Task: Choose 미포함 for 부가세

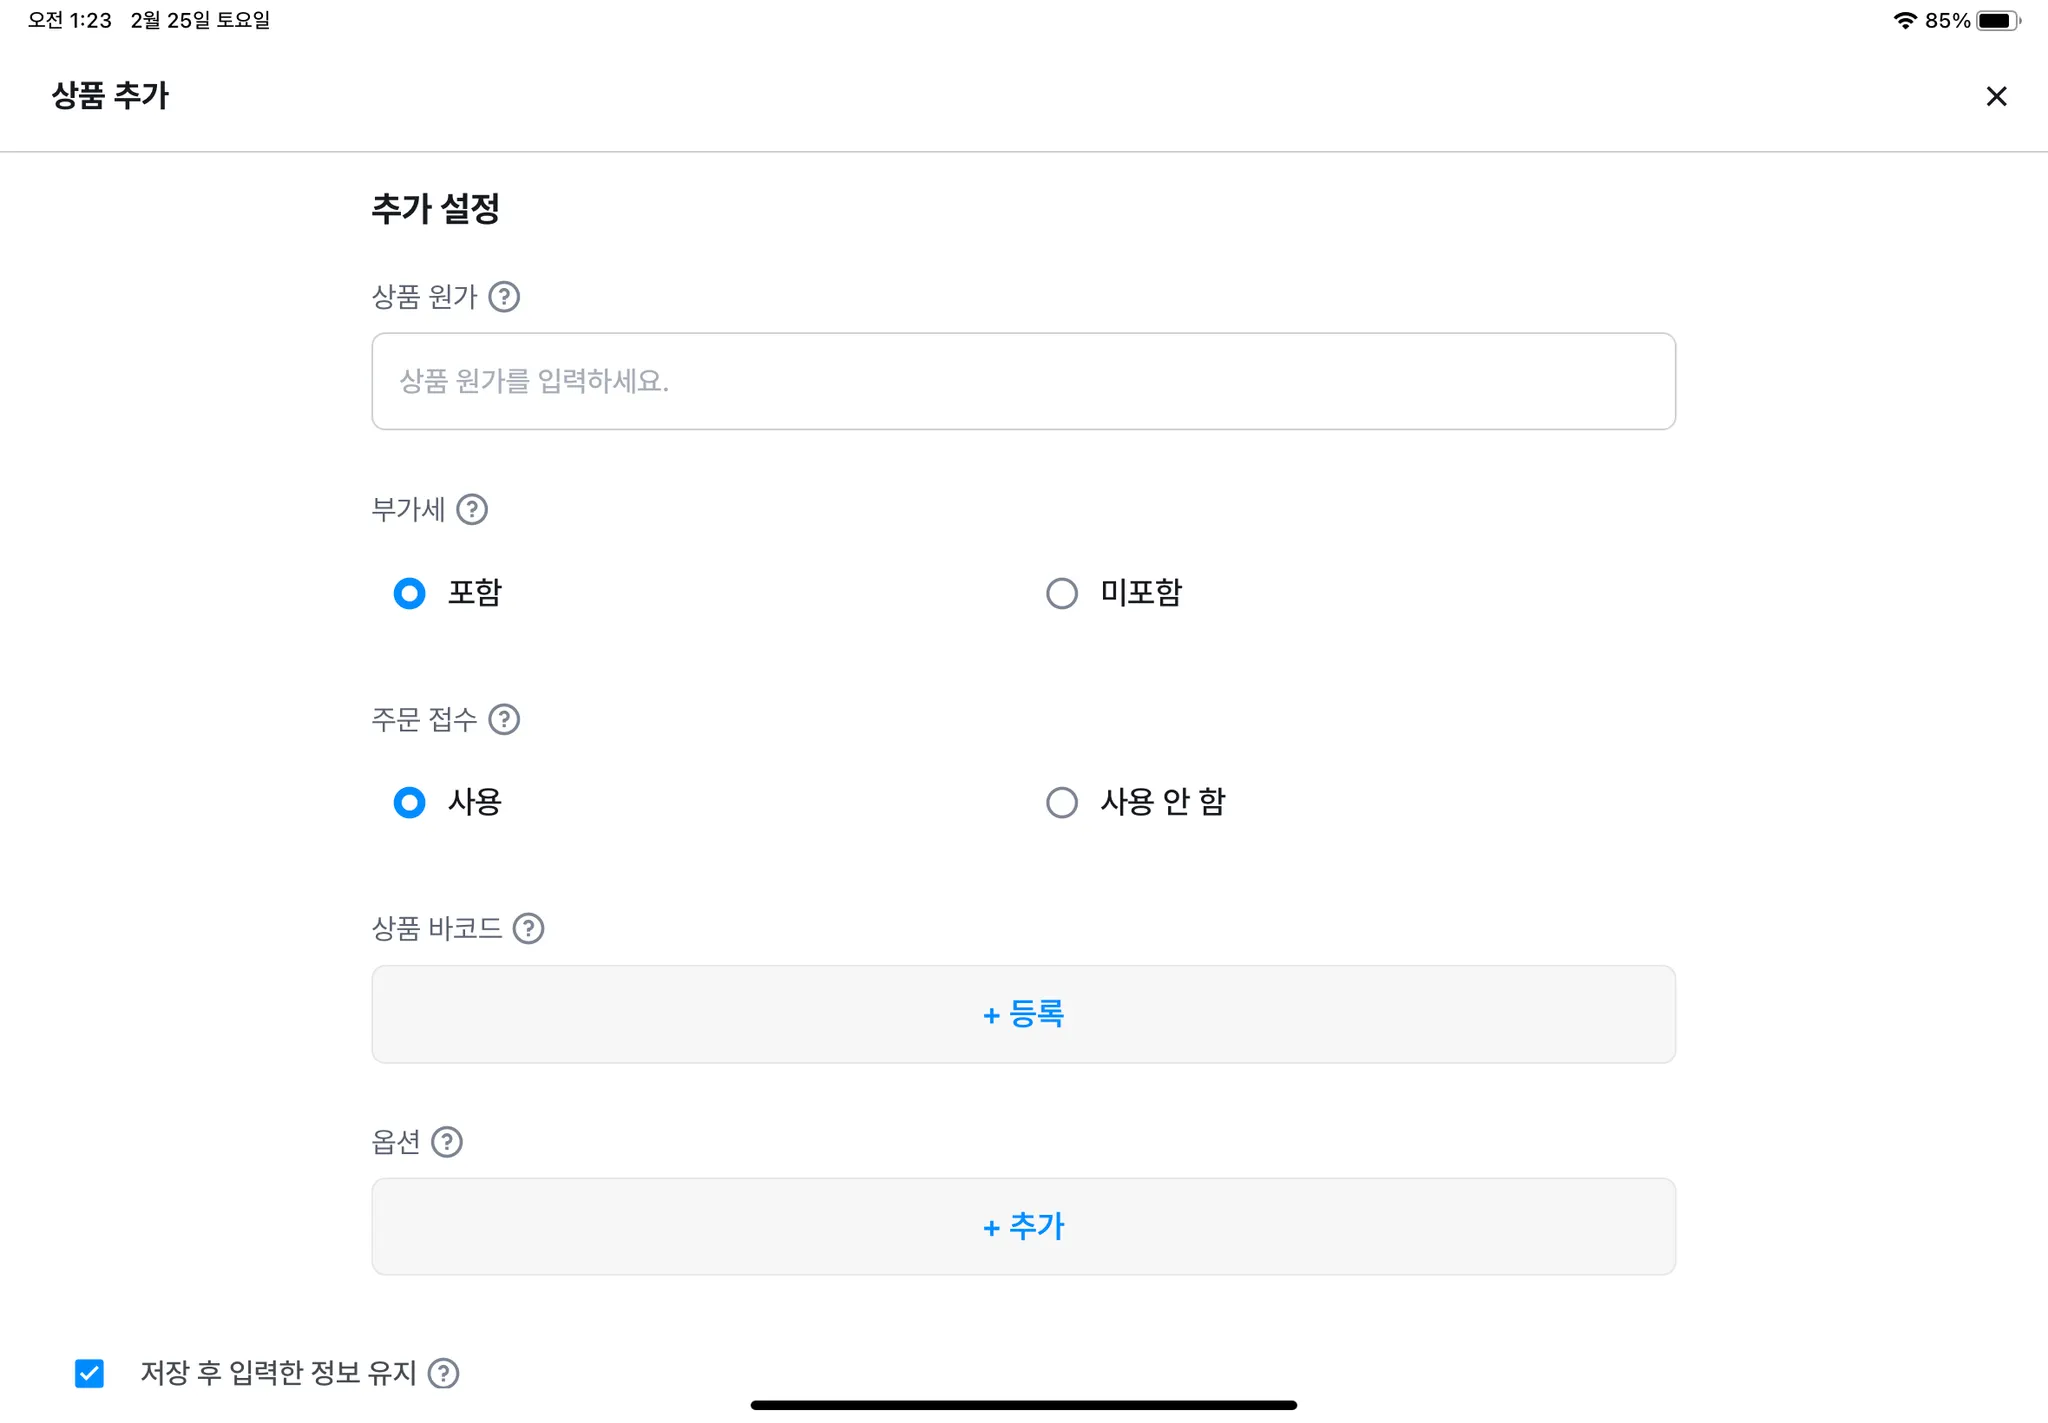Action: click(x=1062, y=594)
